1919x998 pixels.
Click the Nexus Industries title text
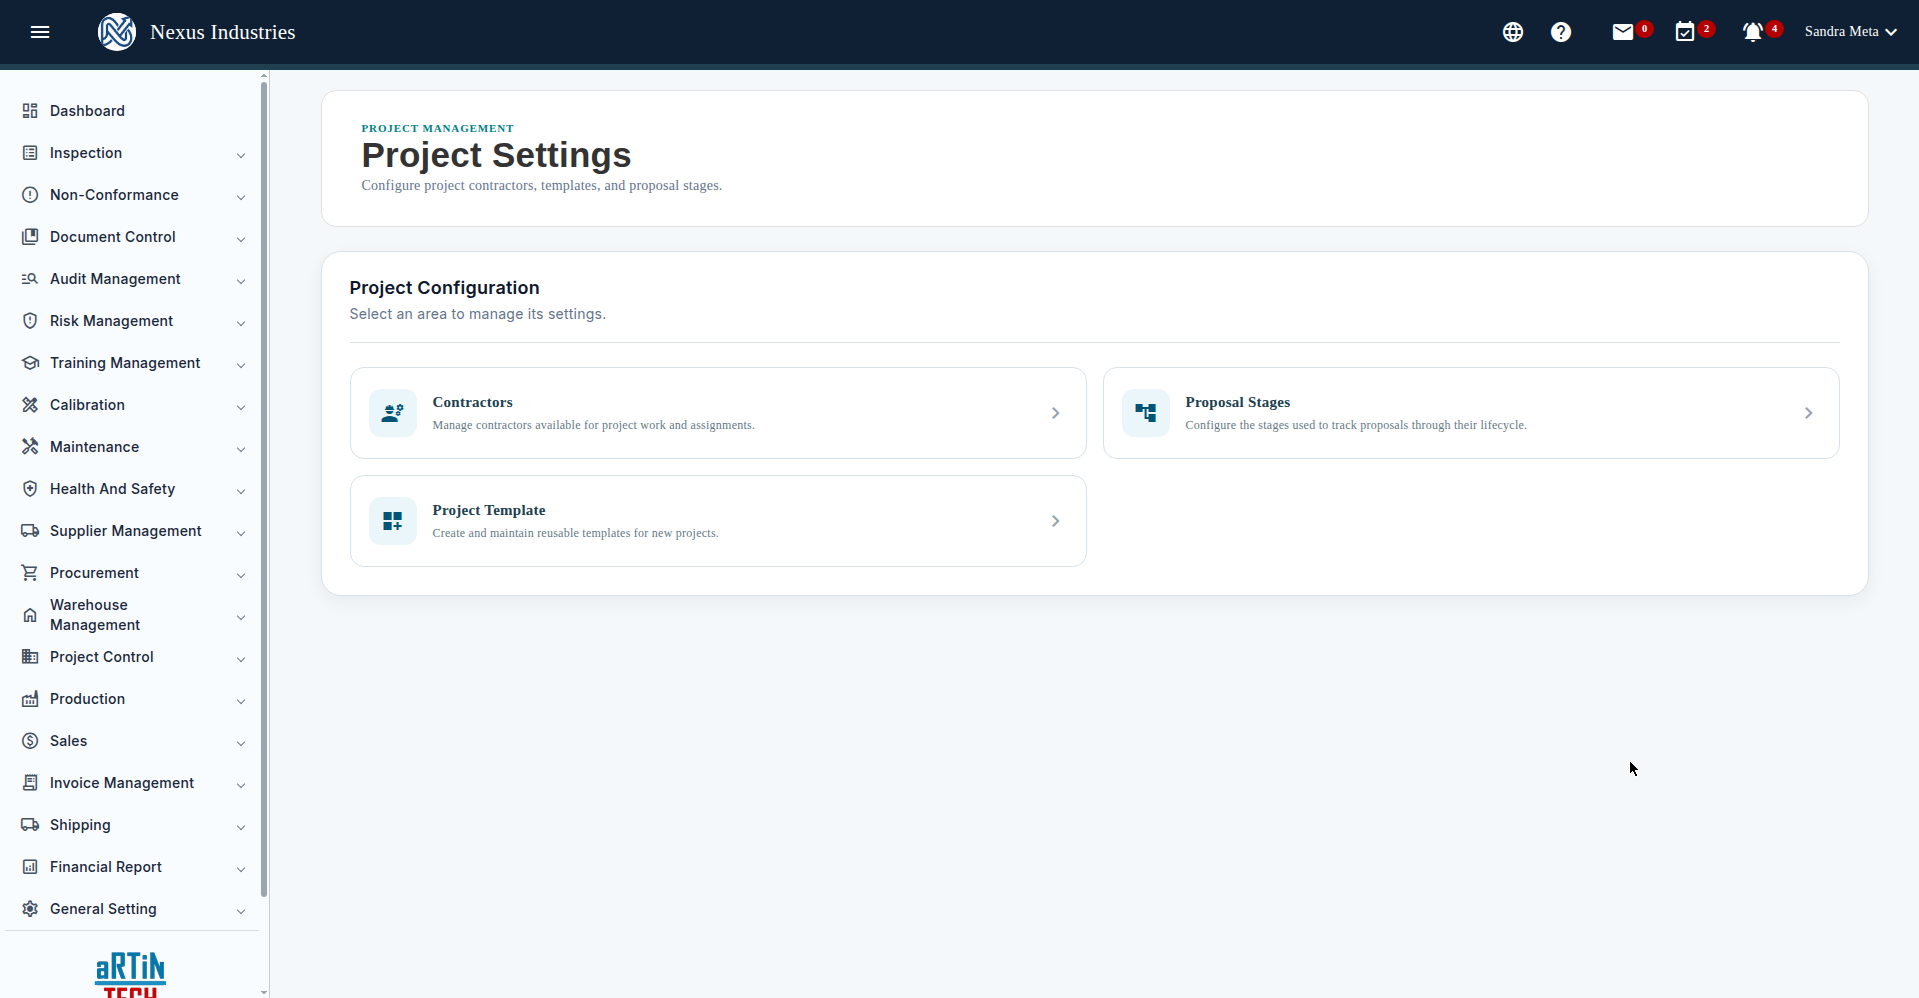[x=223, y=32]
